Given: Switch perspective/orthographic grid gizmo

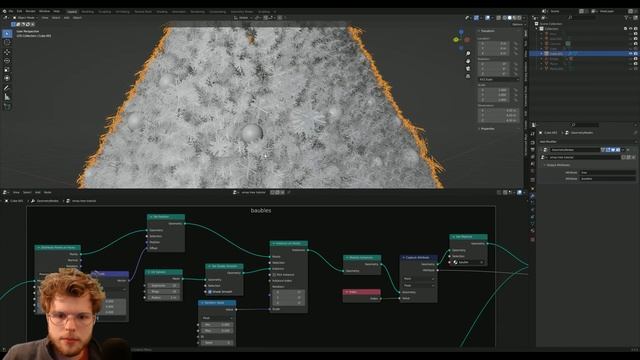Looking at the screenshot, I should [x=468, y=76].
